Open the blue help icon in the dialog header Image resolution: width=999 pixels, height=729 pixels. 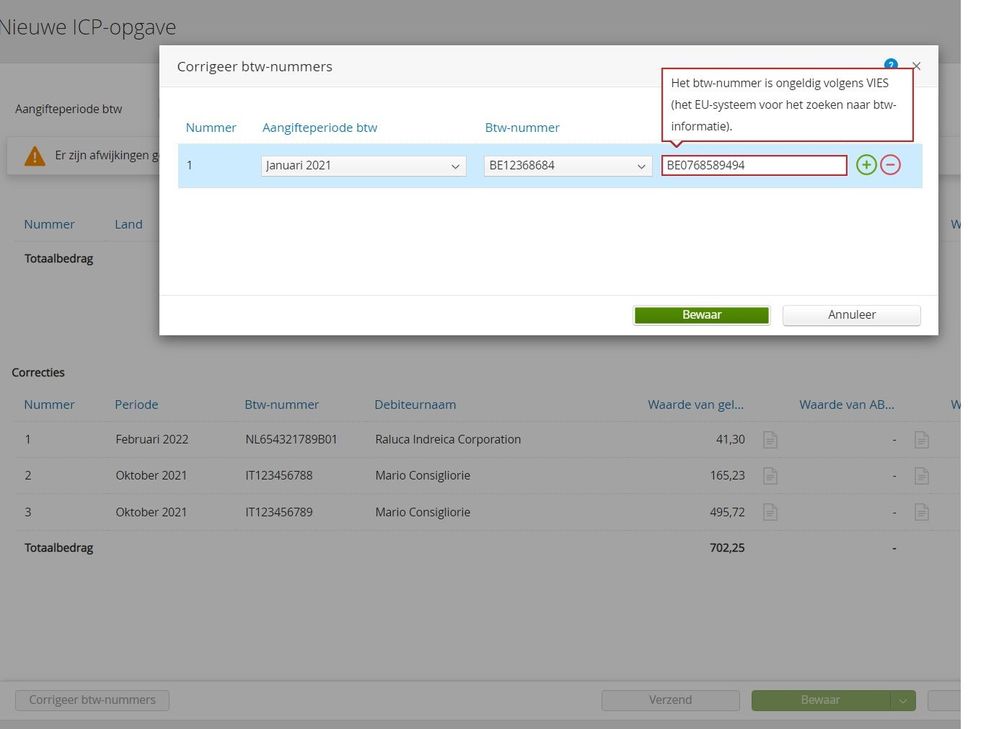[x=891, y=64]
